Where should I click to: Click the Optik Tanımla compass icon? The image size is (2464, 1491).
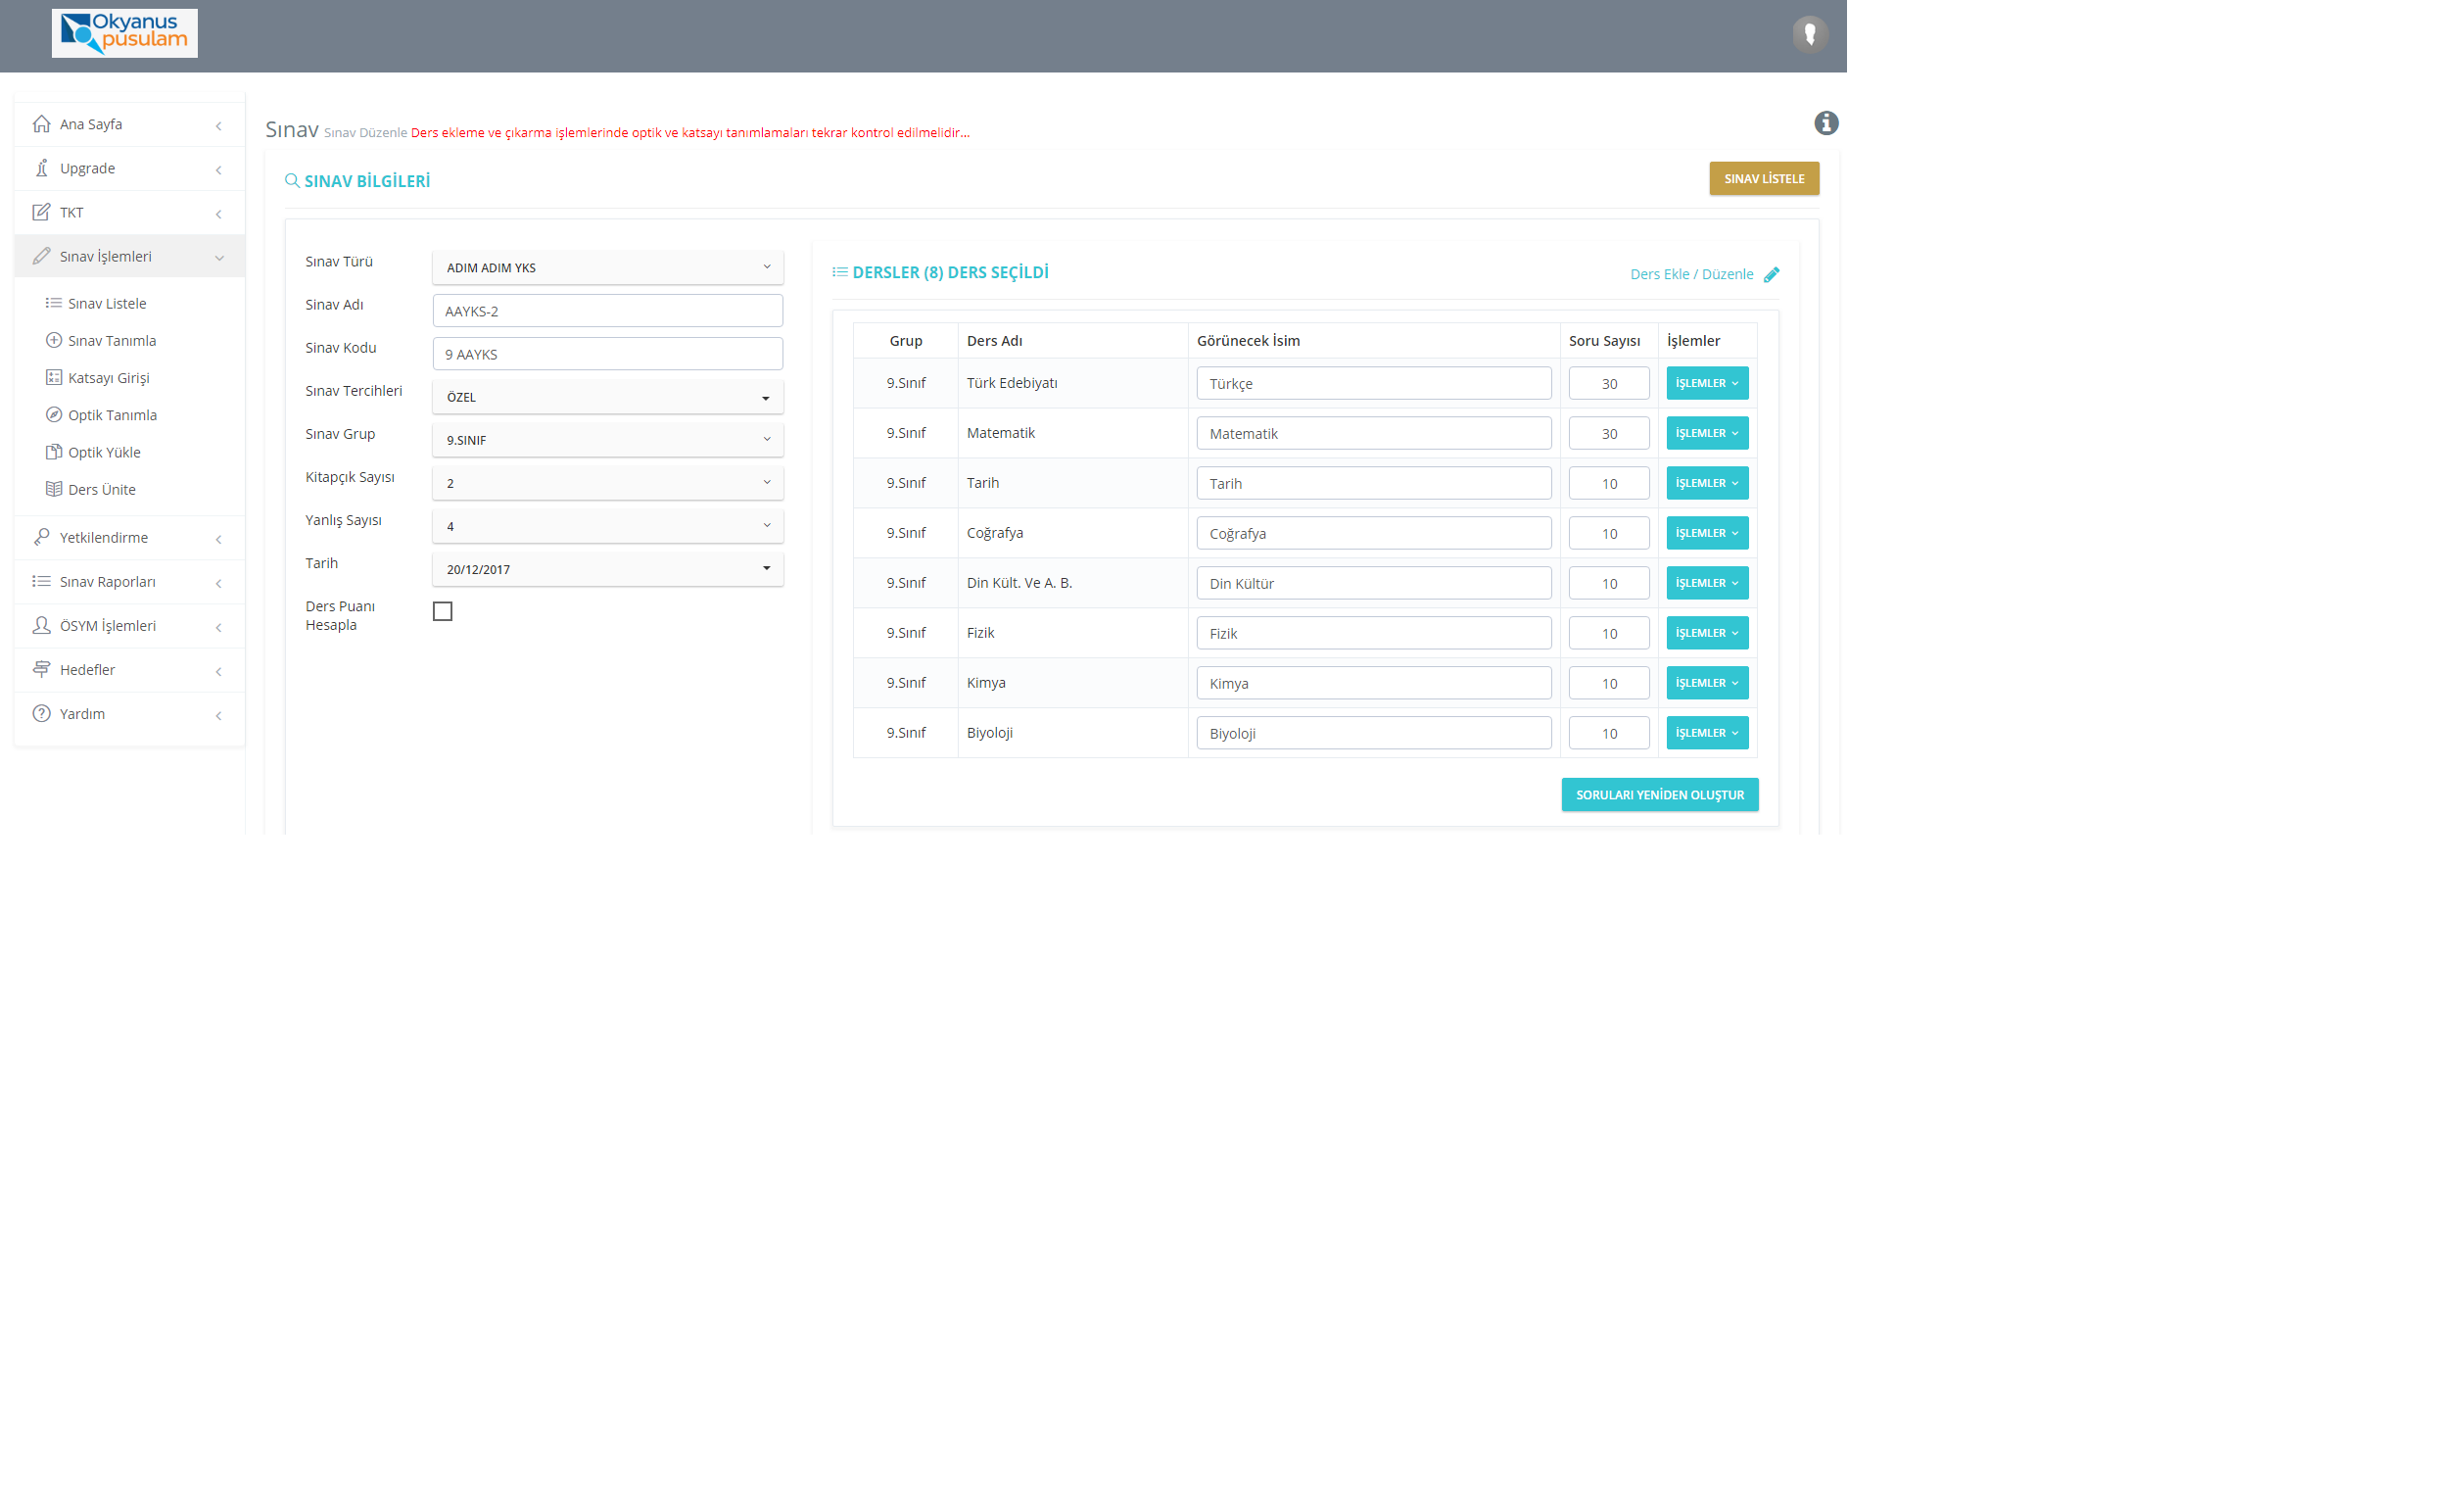coord(54,415)
